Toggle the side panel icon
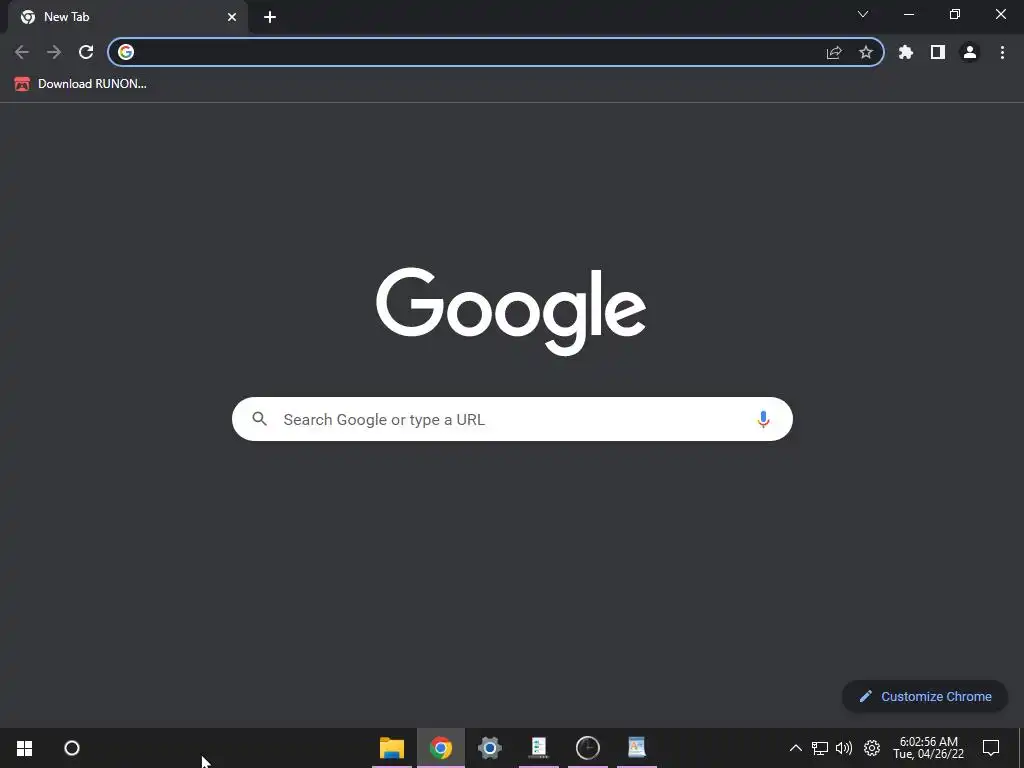 pos(938,52)
